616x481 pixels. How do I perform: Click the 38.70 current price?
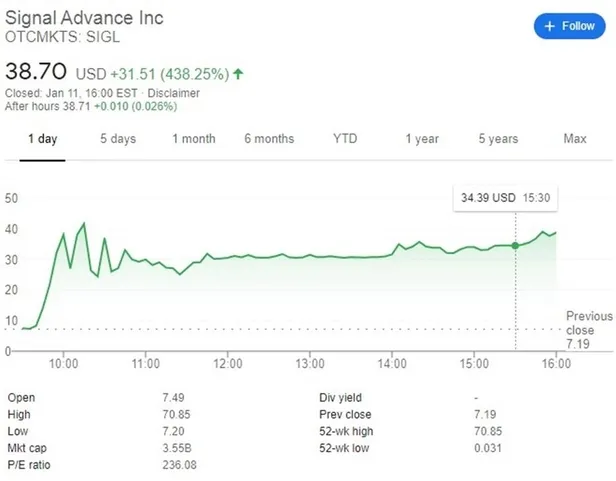pos(36,72)
